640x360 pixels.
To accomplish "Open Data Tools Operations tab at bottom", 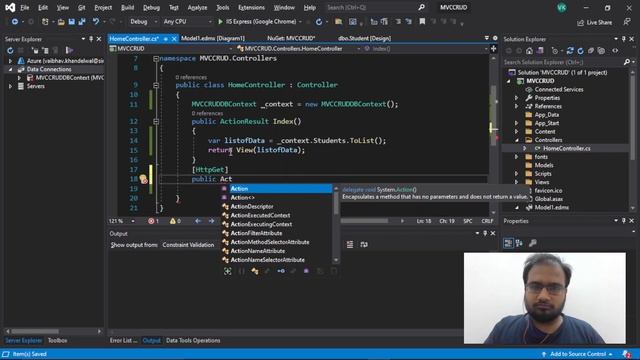I will pyautogui.click(x=193, y=340).
